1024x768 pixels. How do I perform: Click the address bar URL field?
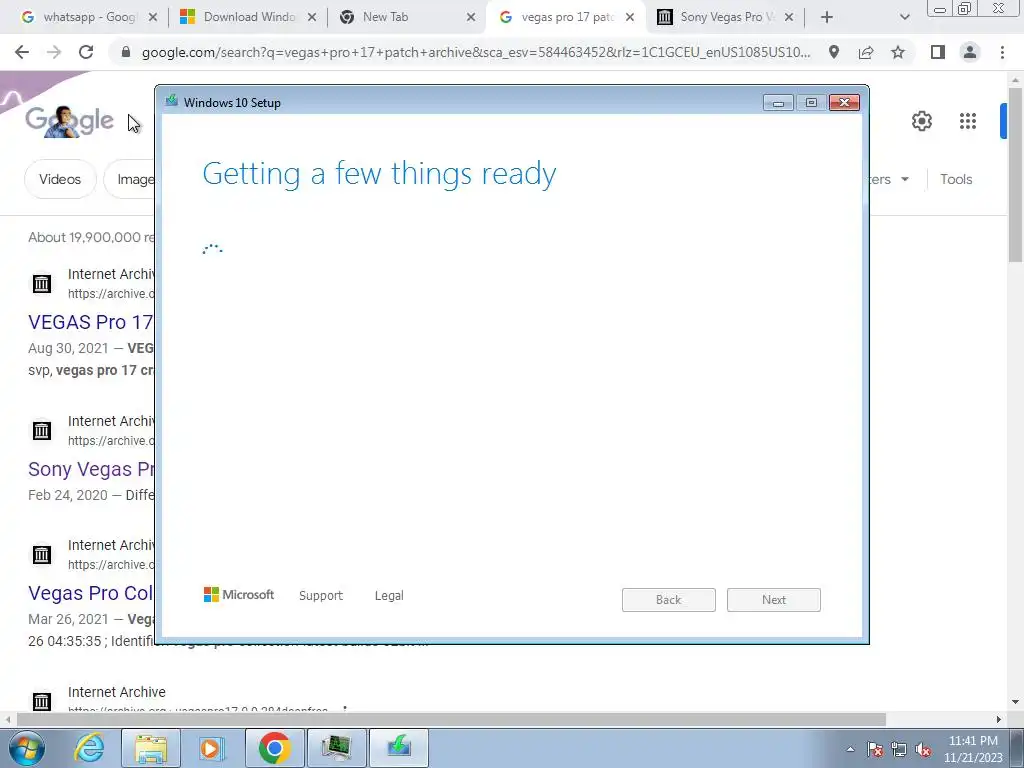(475, 52)
